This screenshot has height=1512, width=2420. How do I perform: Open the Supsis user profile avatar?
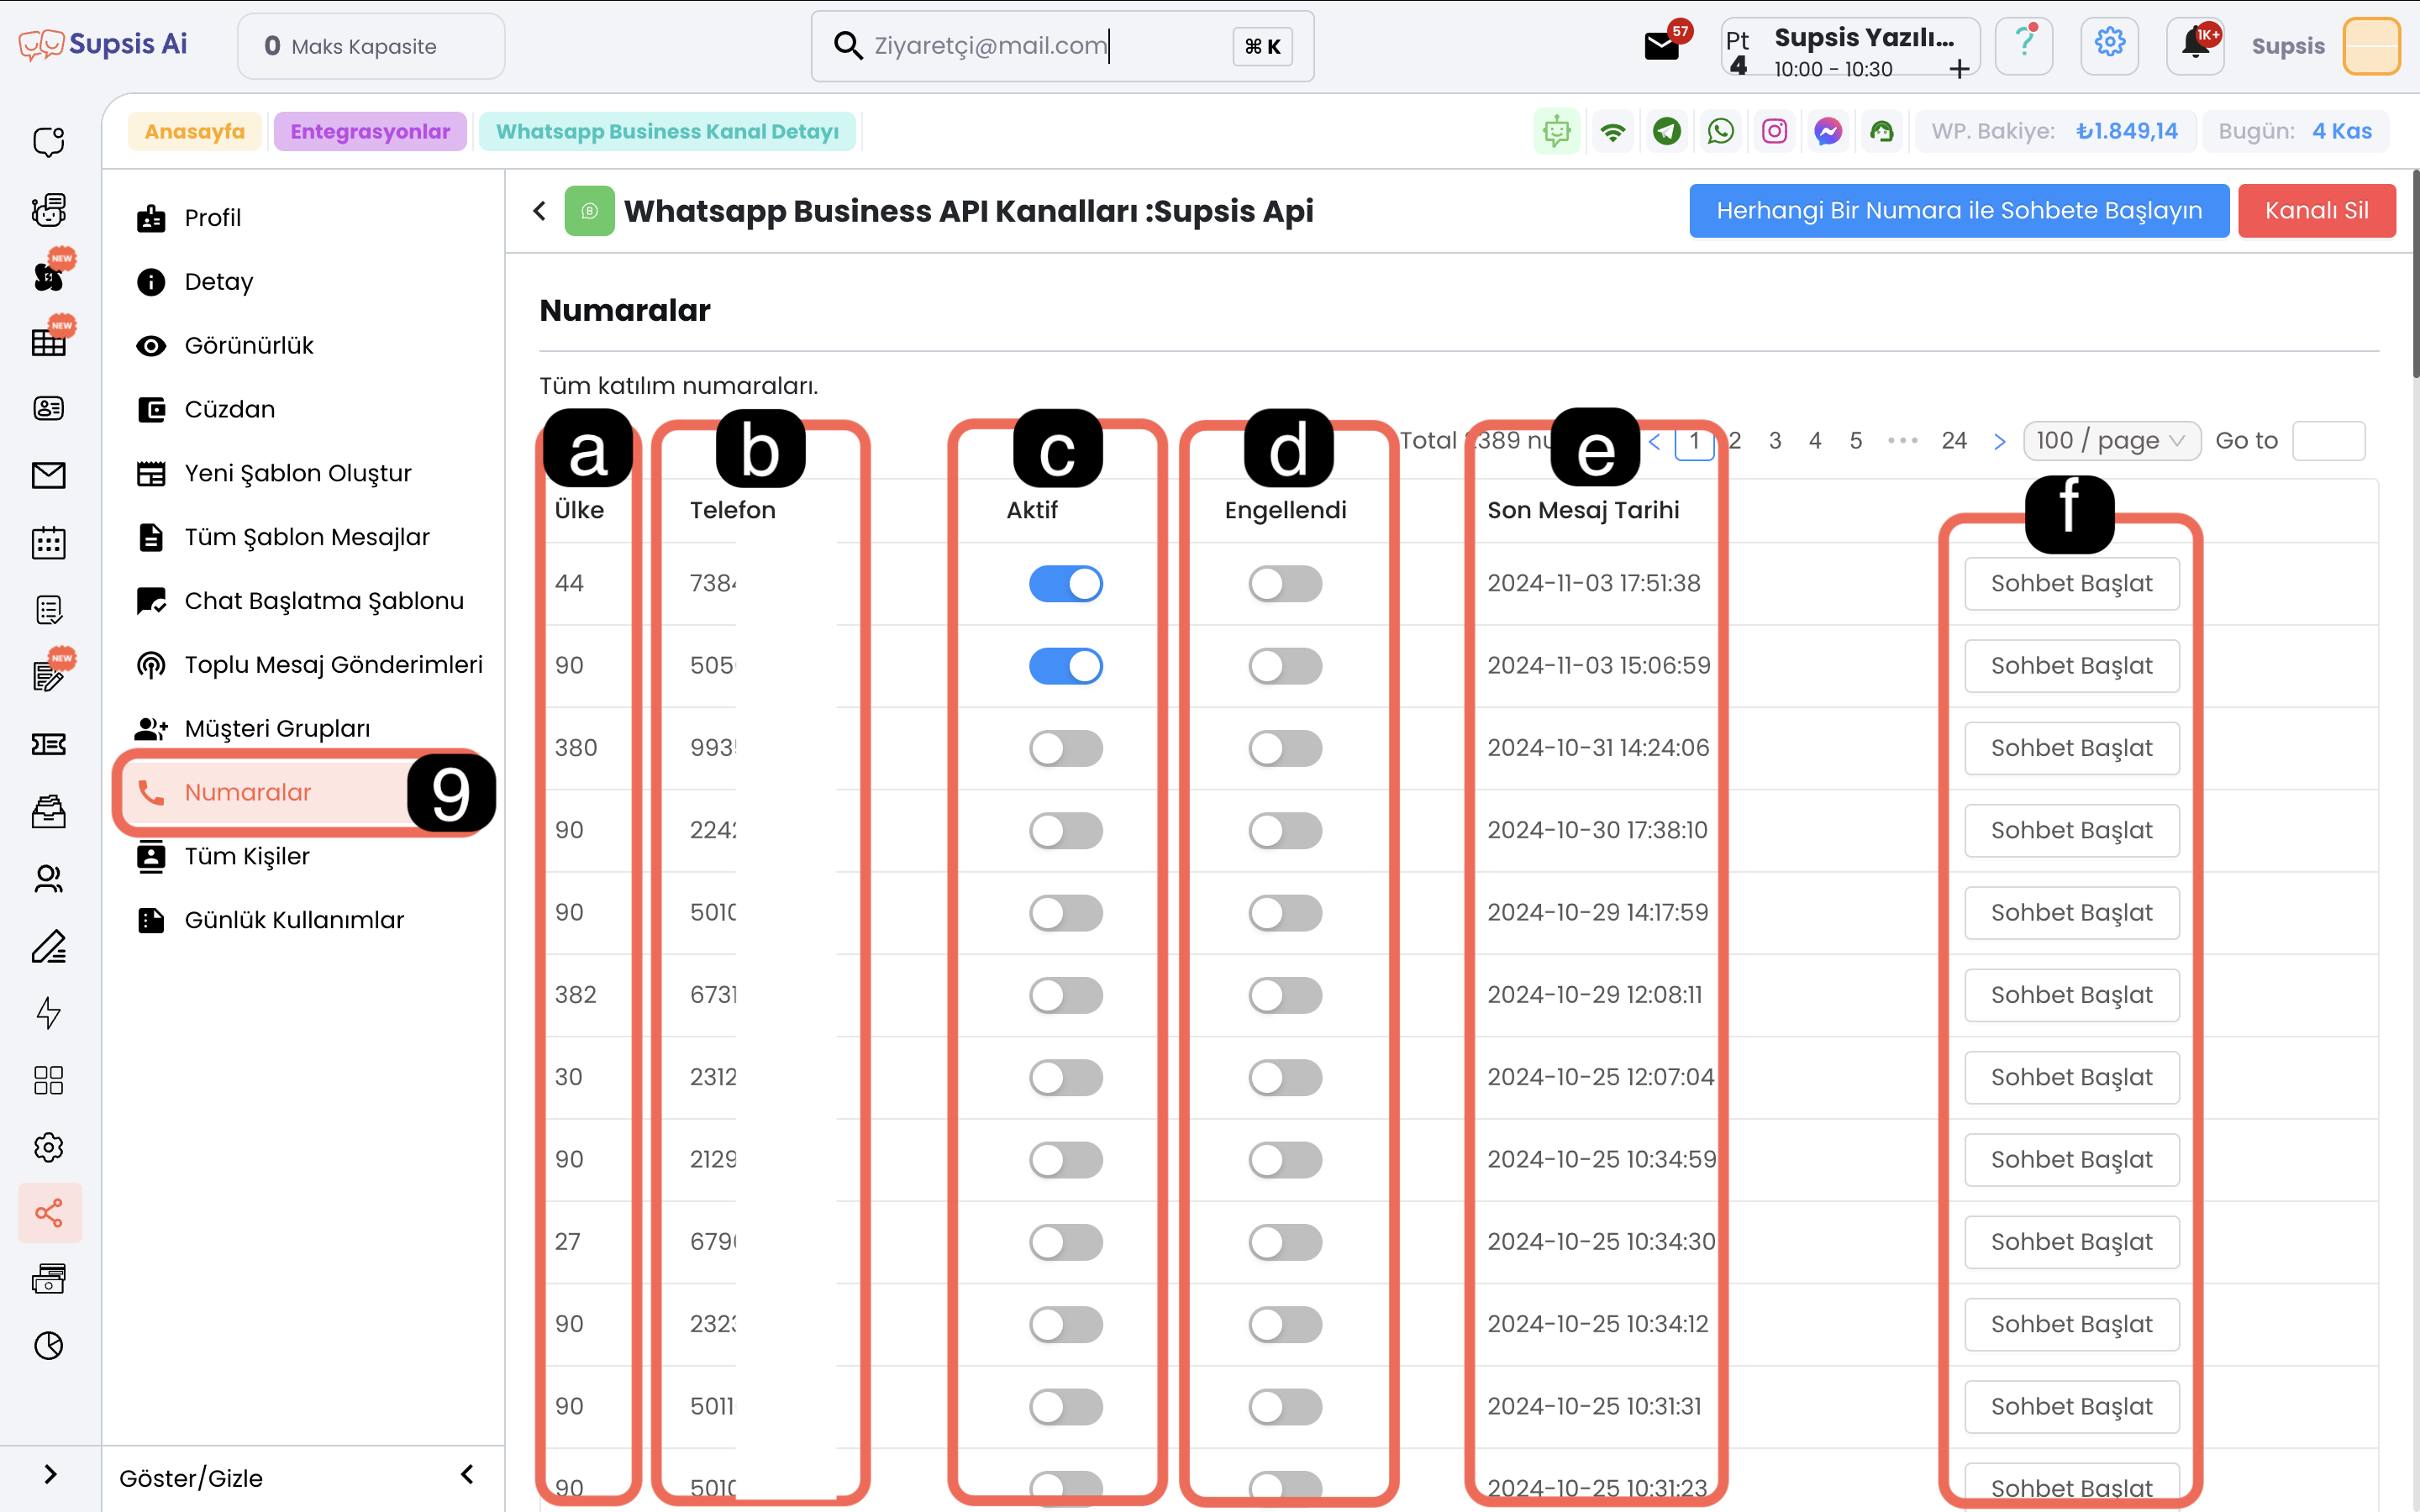(x=2371, y=46)
